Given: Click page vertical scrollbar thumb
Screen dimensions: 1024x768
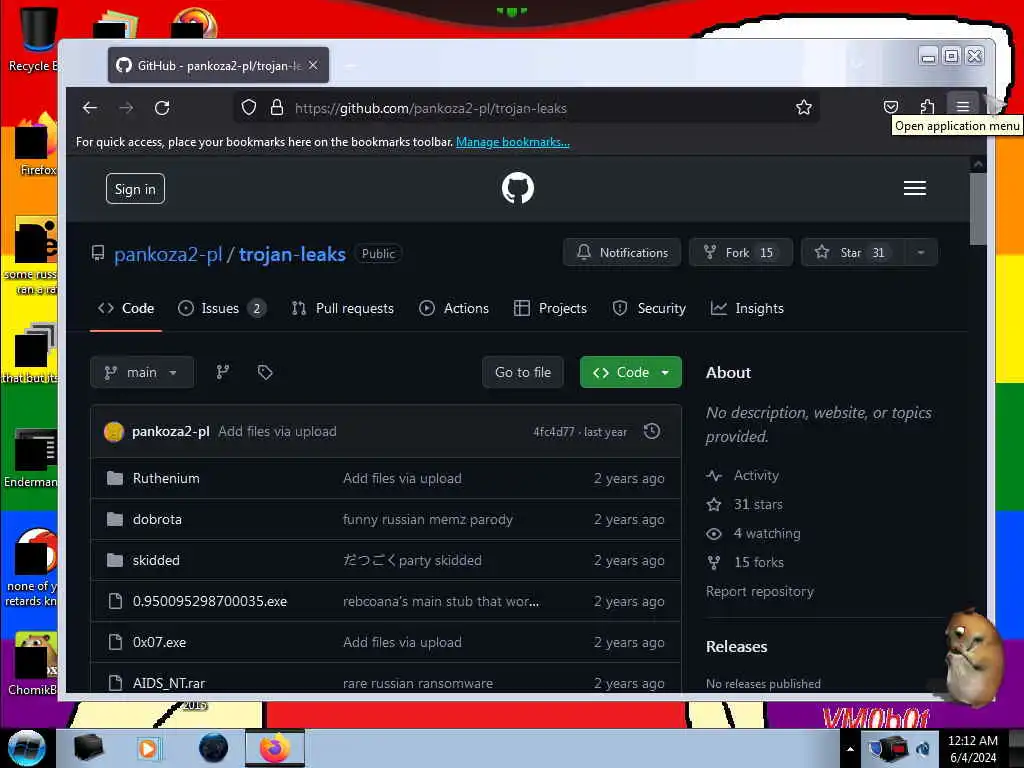Looking at the screenshot, I should [x=978, y=210].
